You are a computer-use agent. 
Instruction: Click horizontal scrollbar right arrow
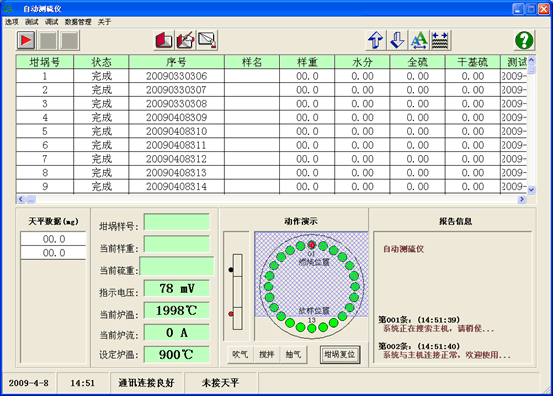tap(522, 200)
